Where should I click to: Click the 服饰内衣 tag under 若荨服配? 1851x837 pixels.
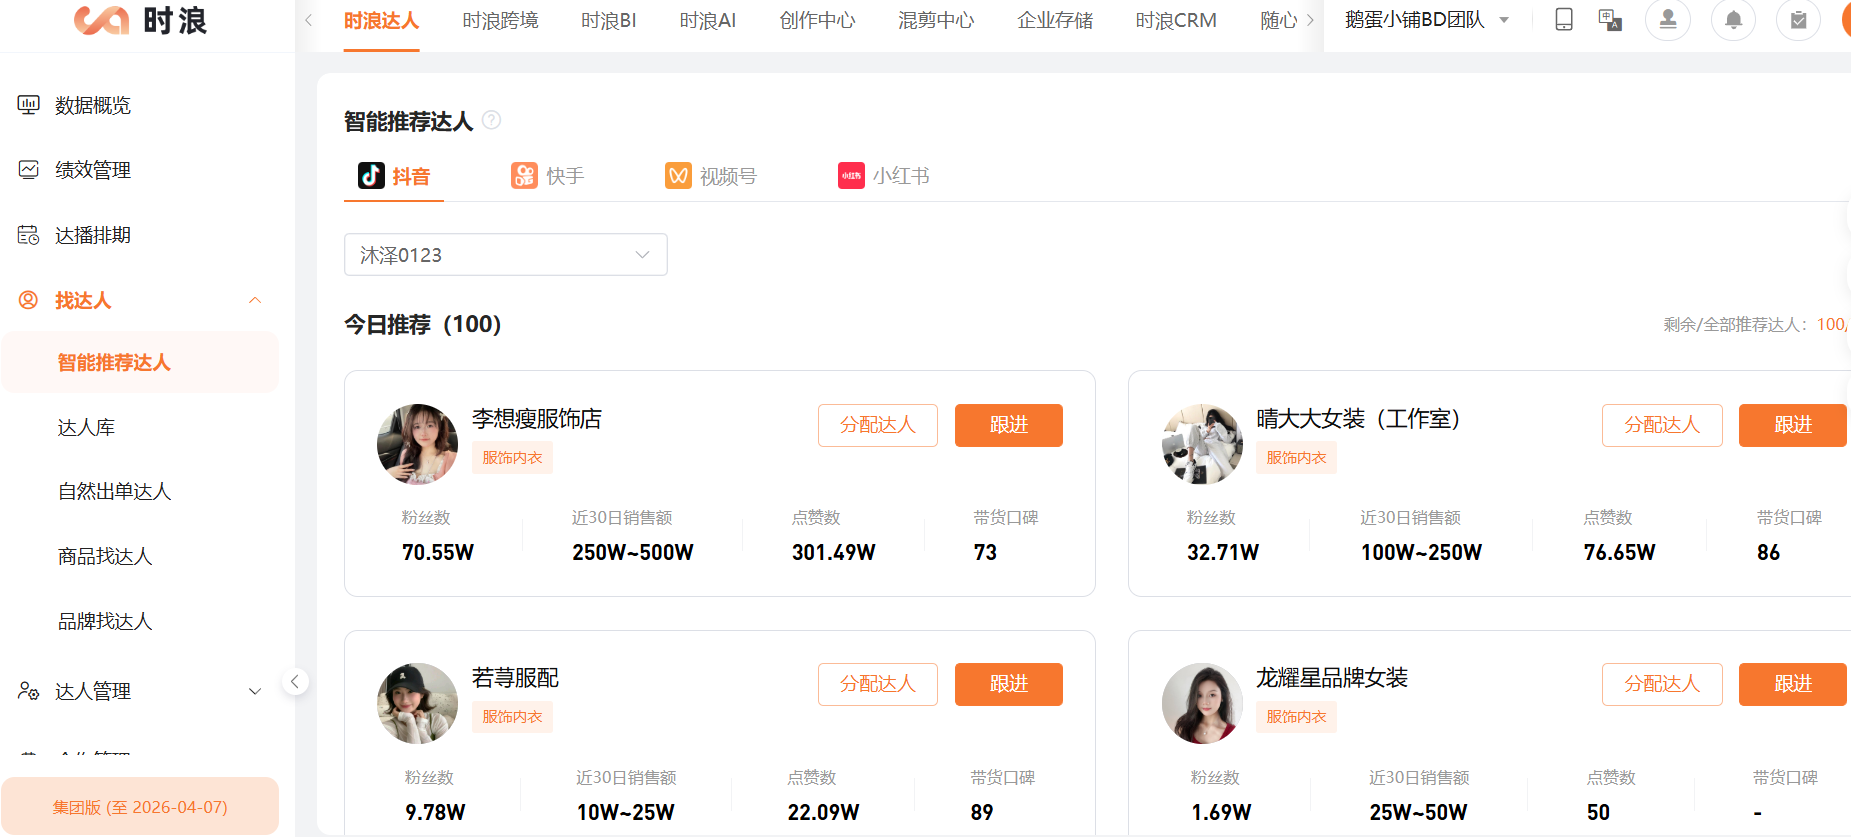[512, 716]
